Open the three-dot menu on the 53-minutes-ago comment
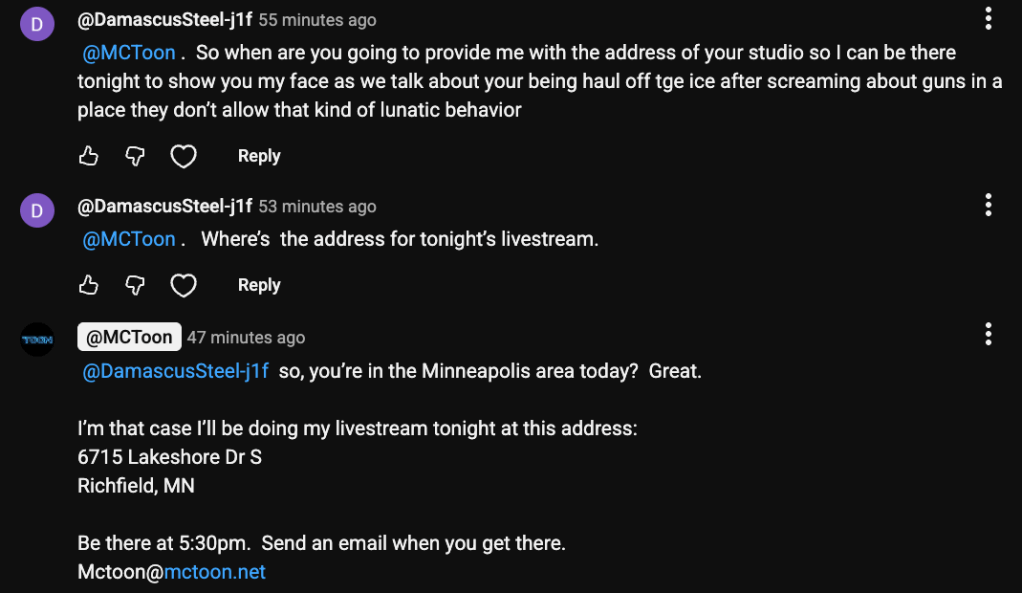Screen dimensions: 1022x593 coord(988,205)
